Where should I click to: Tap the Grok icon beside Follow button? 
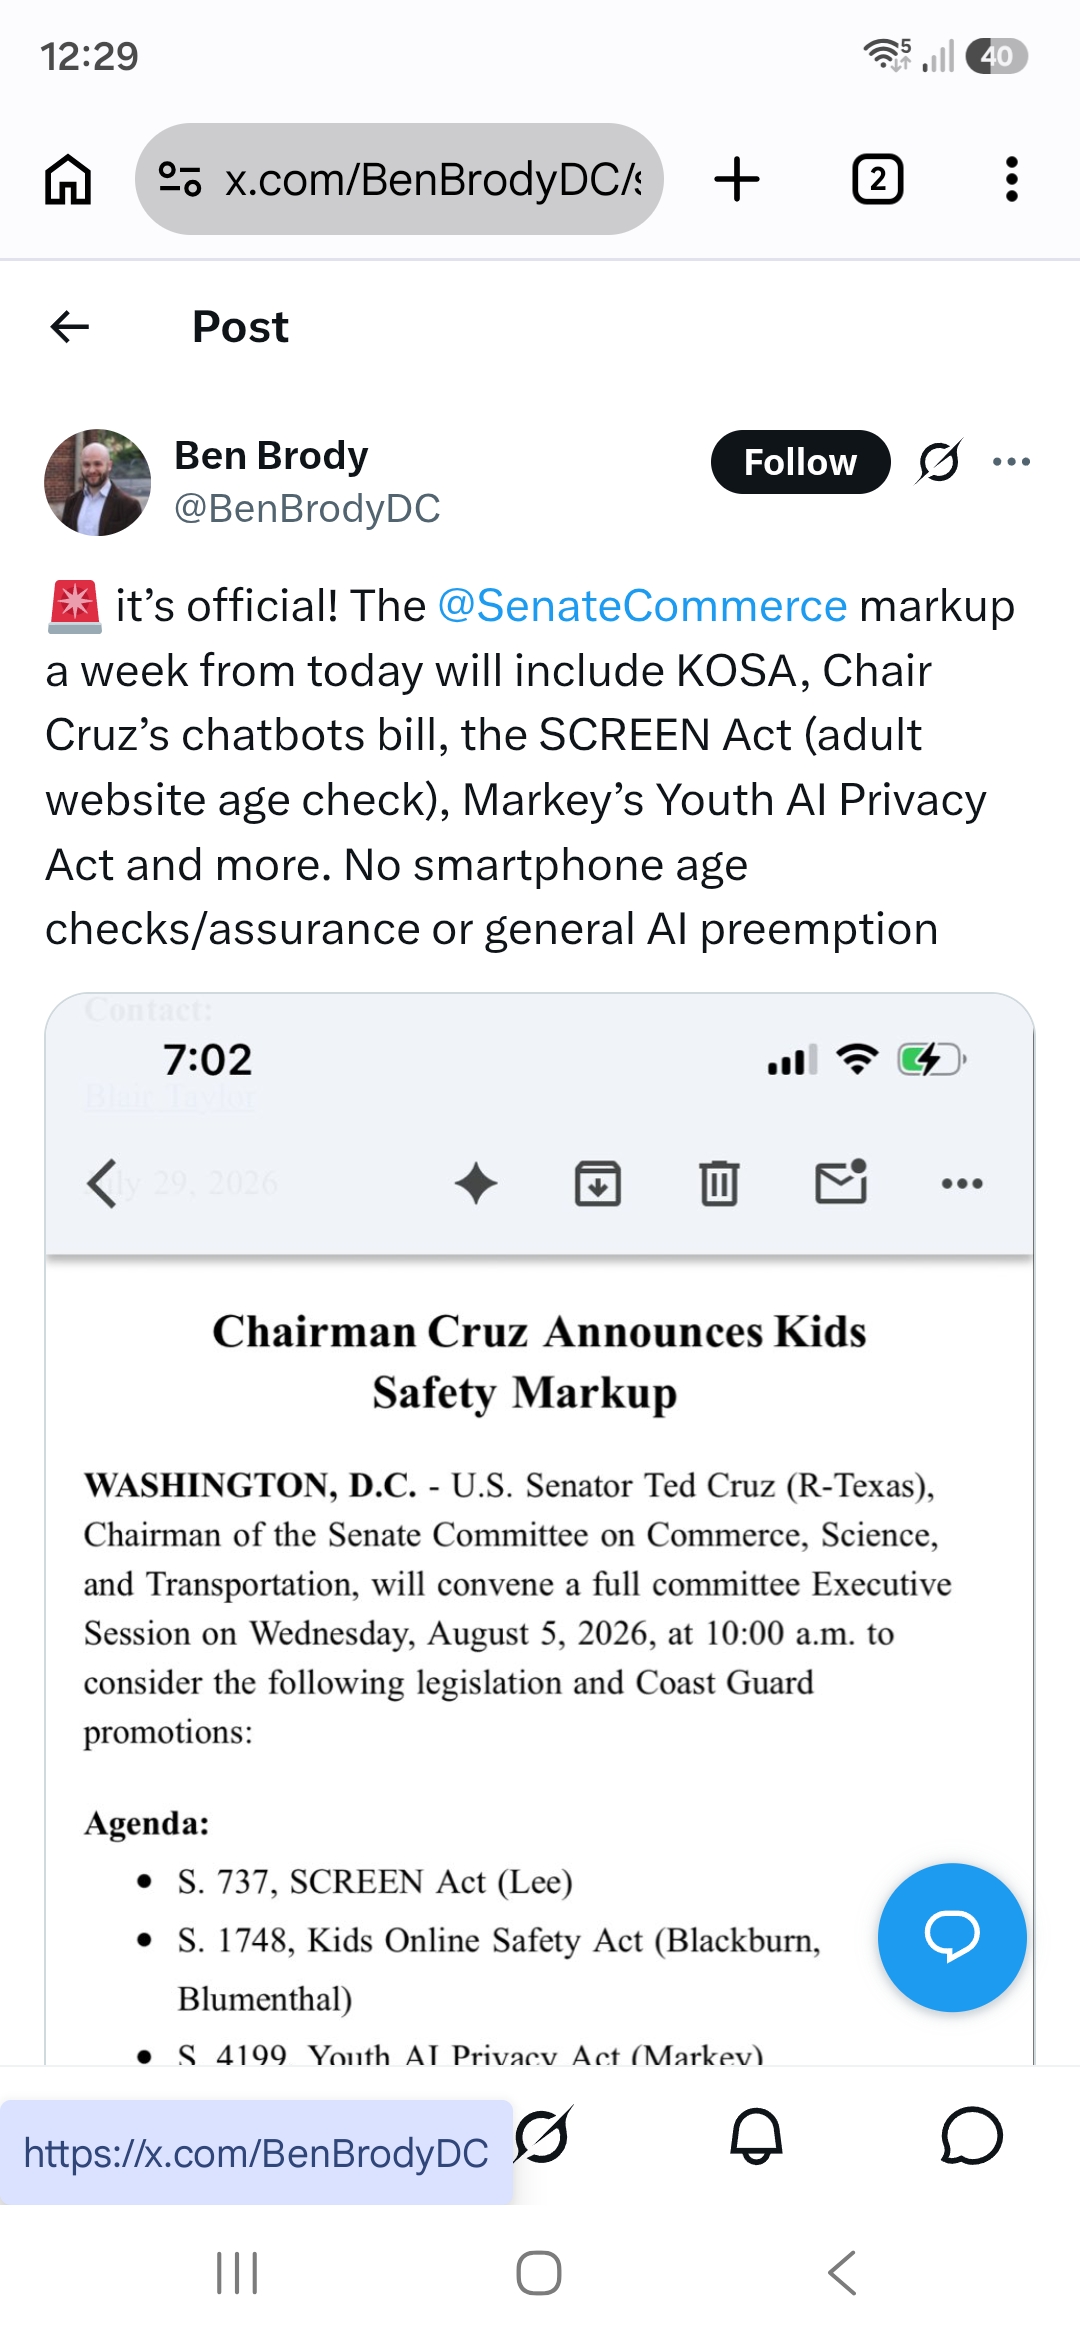pos(939,462)
